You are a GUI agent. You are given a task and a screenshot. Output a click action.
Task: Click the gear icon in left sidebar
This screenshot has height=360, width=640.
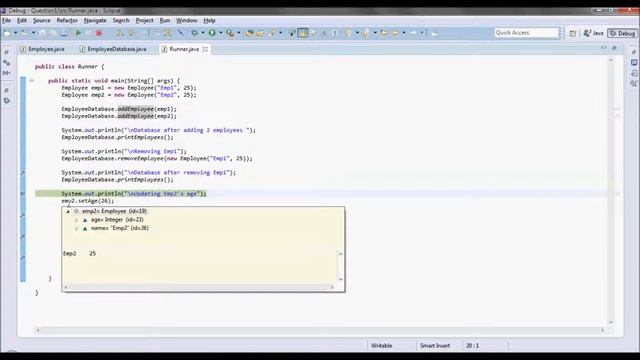[x=7, y=100]
